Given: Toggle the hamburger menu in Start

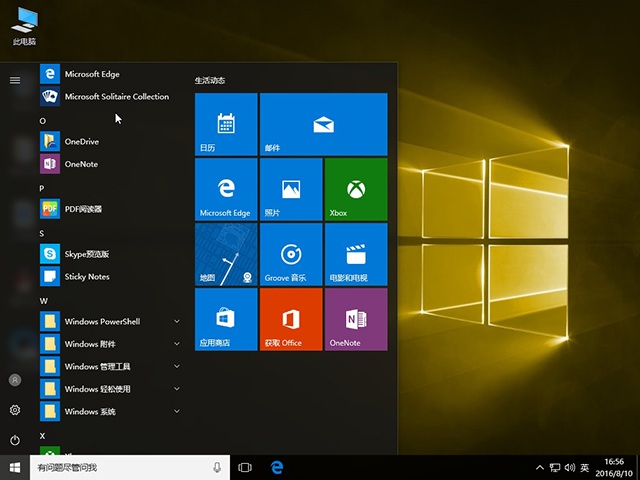Looking at the screenshot, I should [x=15, y=80].
